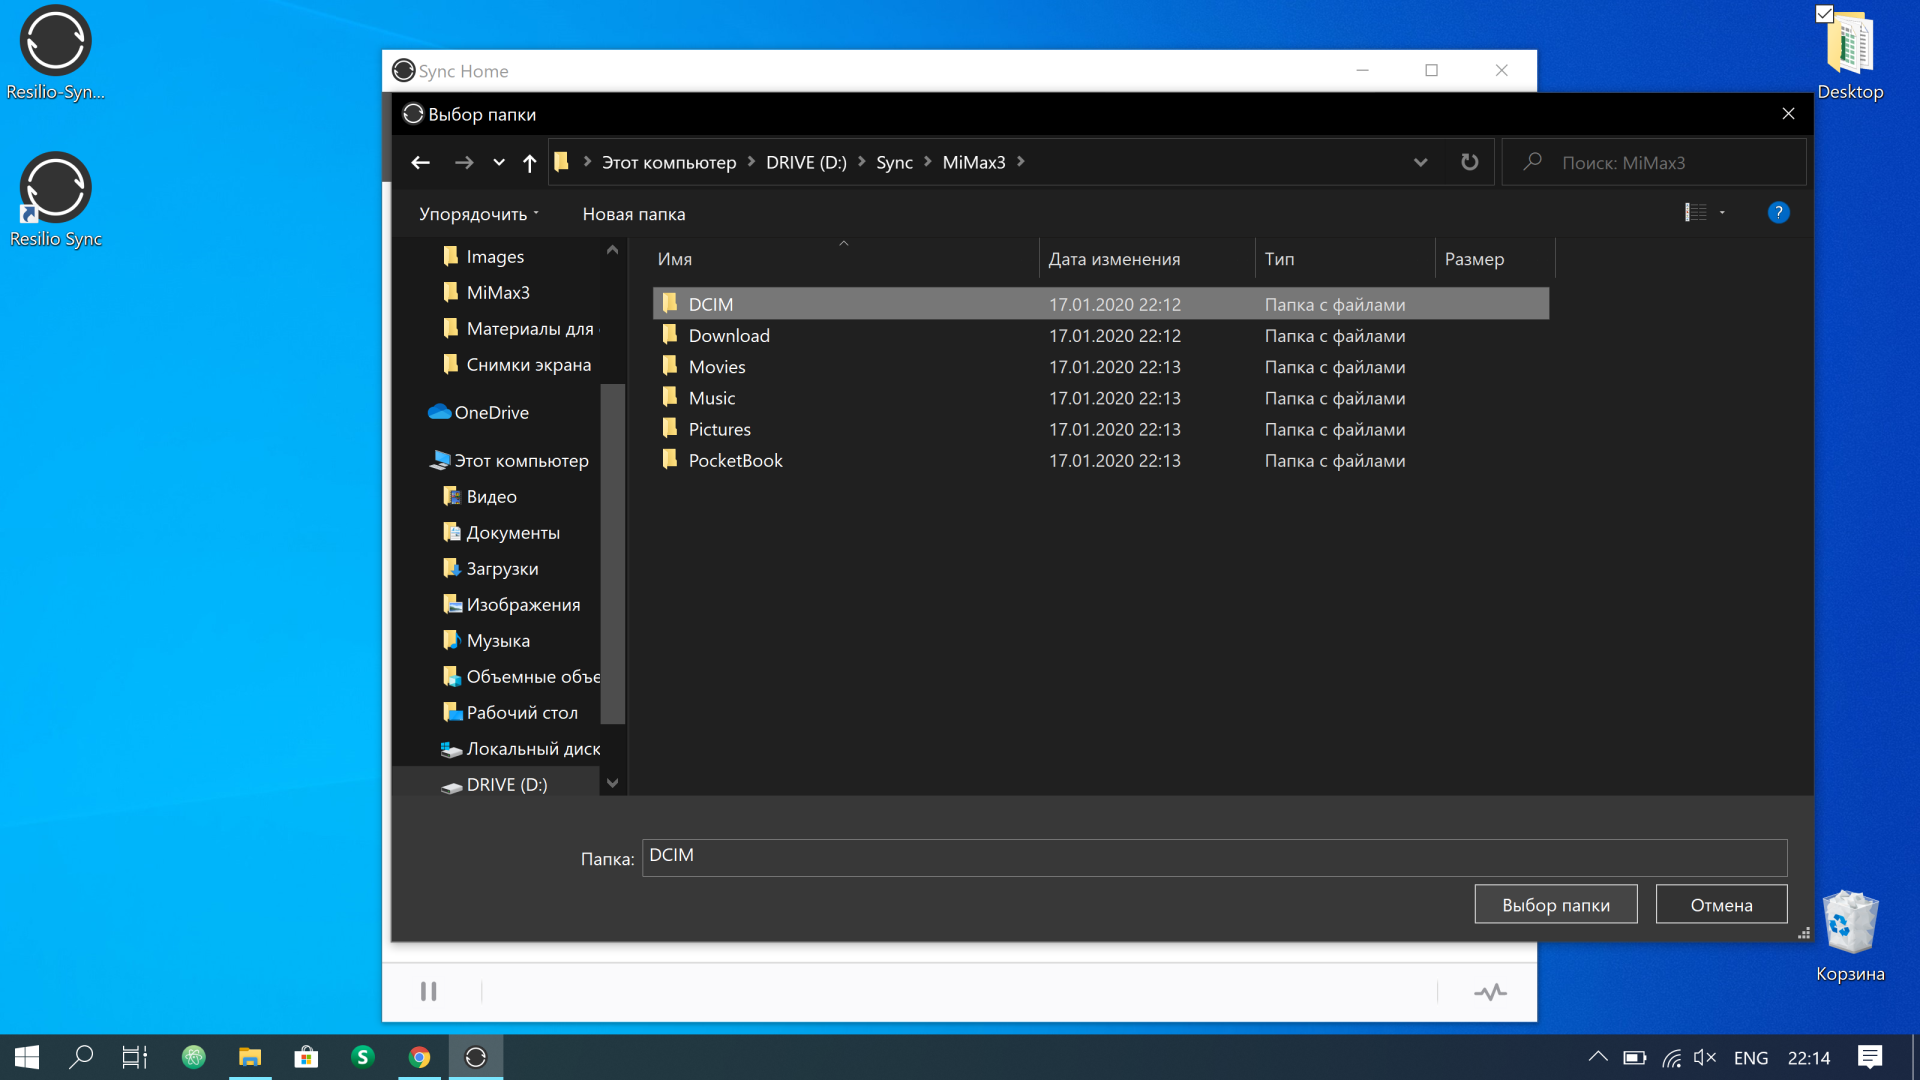Click the search MiMax3 field
The height and width of the screenshot is (1080, 1920).
tap(1654, 162)
